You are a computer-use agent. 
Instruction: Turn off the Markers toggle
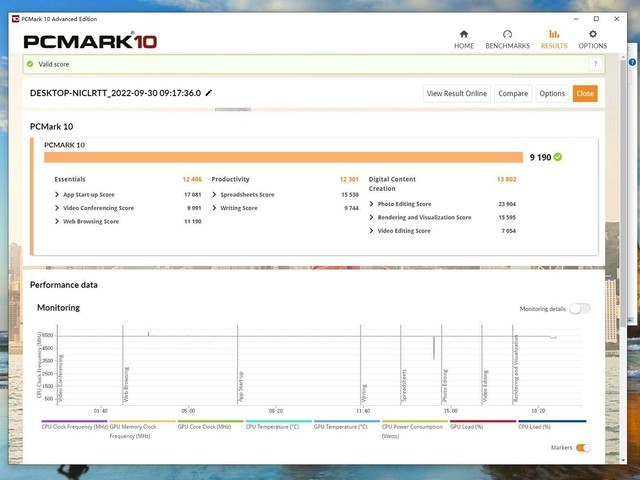pos(583,448)
